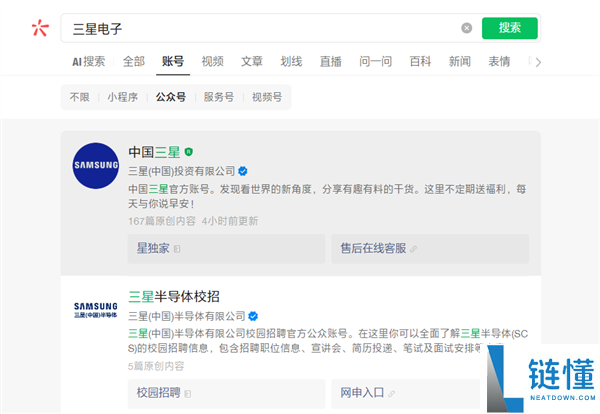Switch to the 划线 tab
The height and width of the screenshot is (414, 600).
[x=291, y=61]
